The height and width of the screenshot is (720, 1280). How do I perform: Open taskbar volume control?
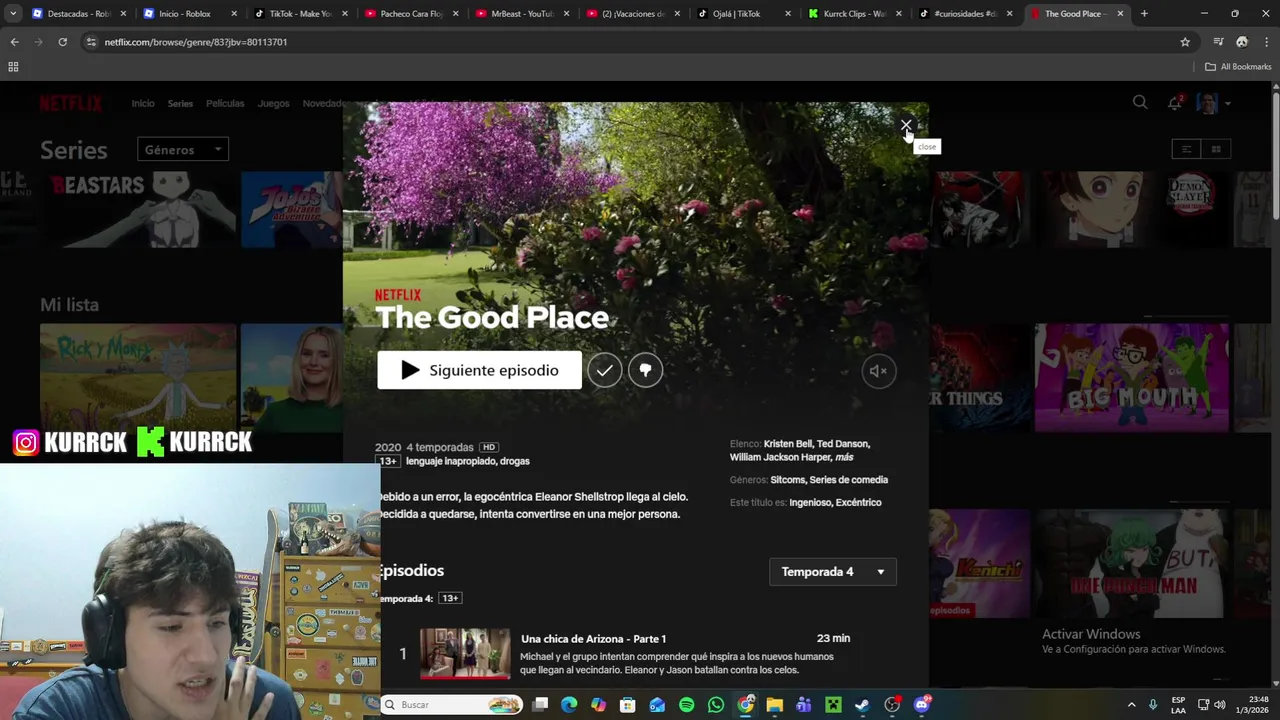1219,705
